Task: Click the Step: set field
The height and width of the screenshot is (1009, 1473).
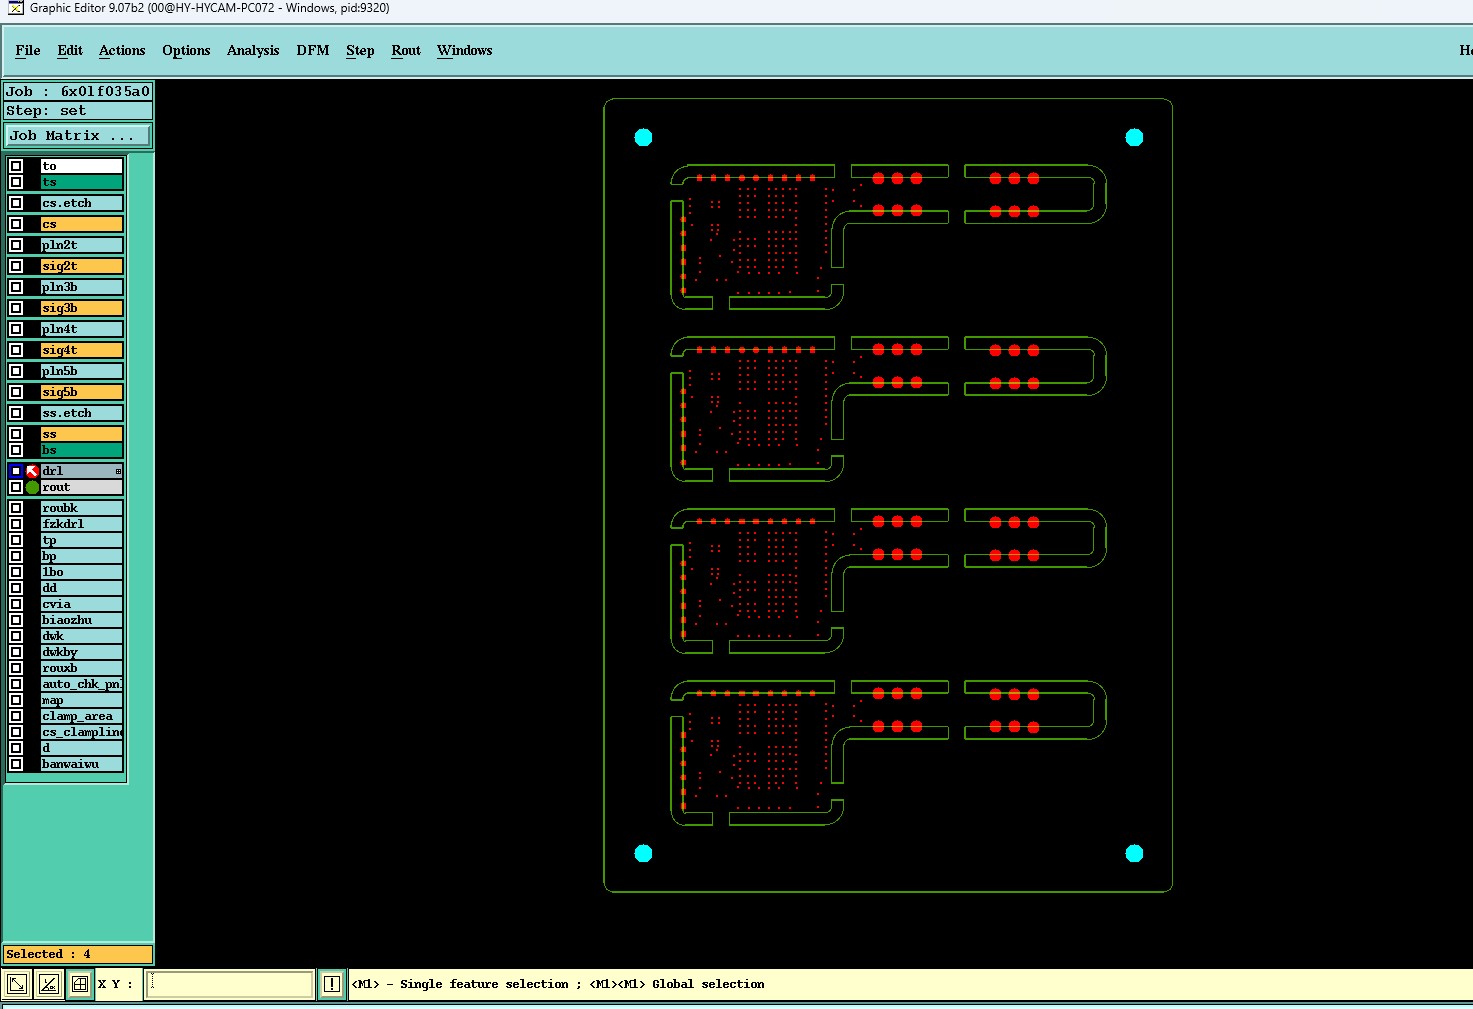Action: tap(79, 110)
